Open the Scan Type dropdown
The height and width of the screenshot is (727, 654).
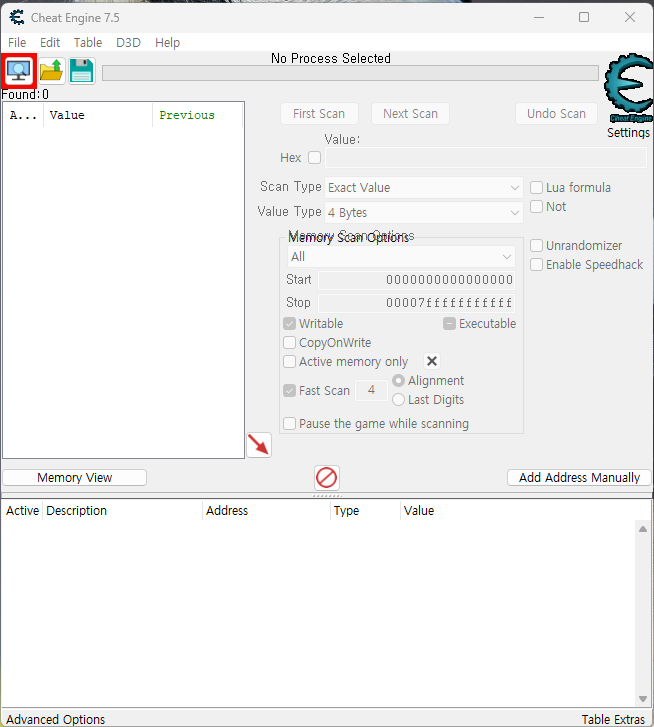coord(424,188)
